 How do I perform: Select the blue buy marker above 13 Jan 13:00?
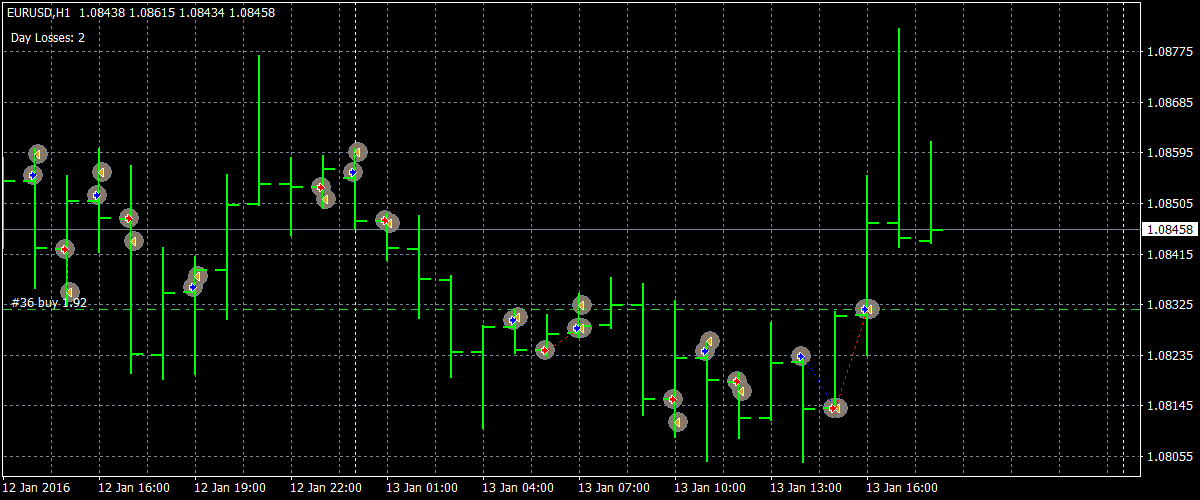pos(801,356)
